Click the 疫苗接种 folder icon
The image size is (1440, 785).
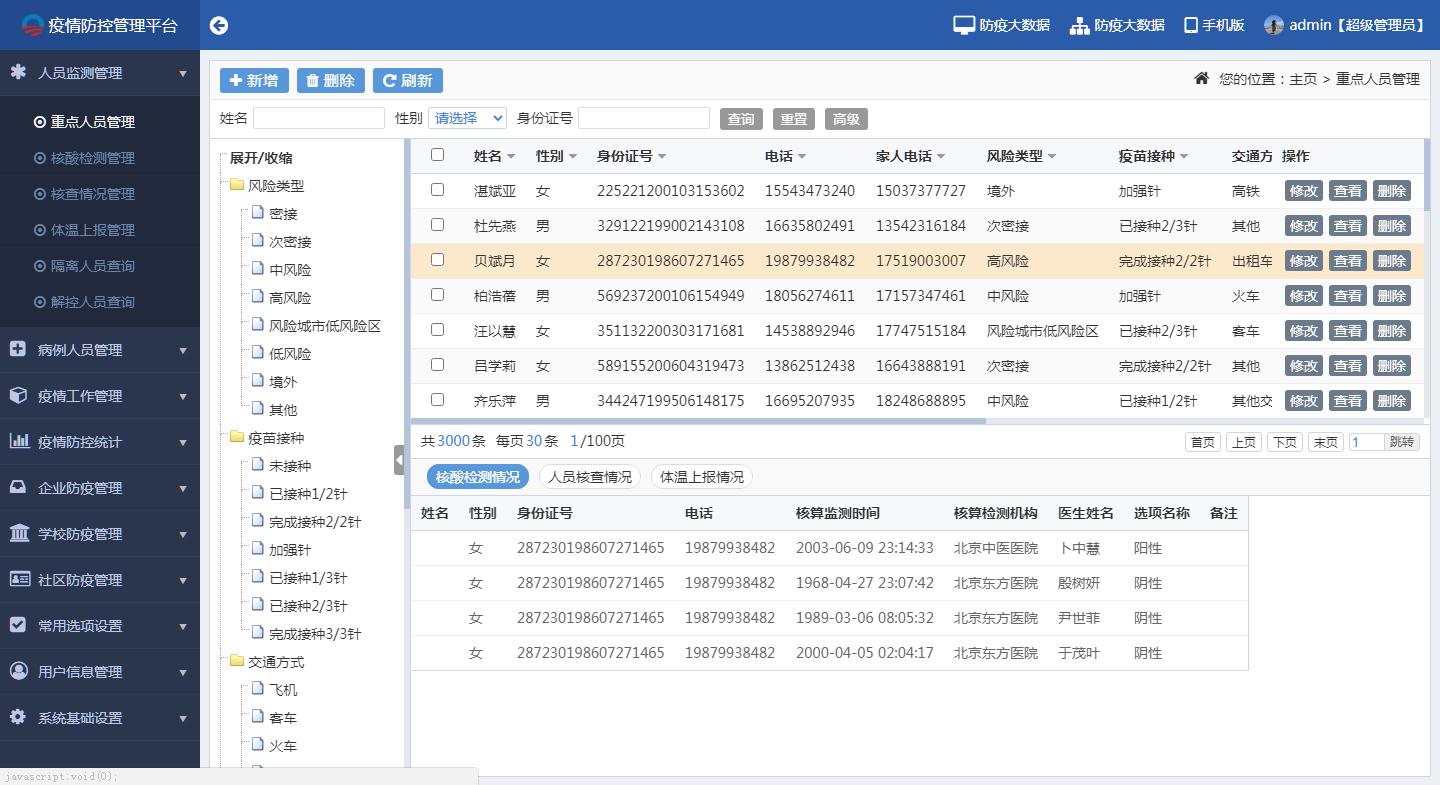point(237,437)
